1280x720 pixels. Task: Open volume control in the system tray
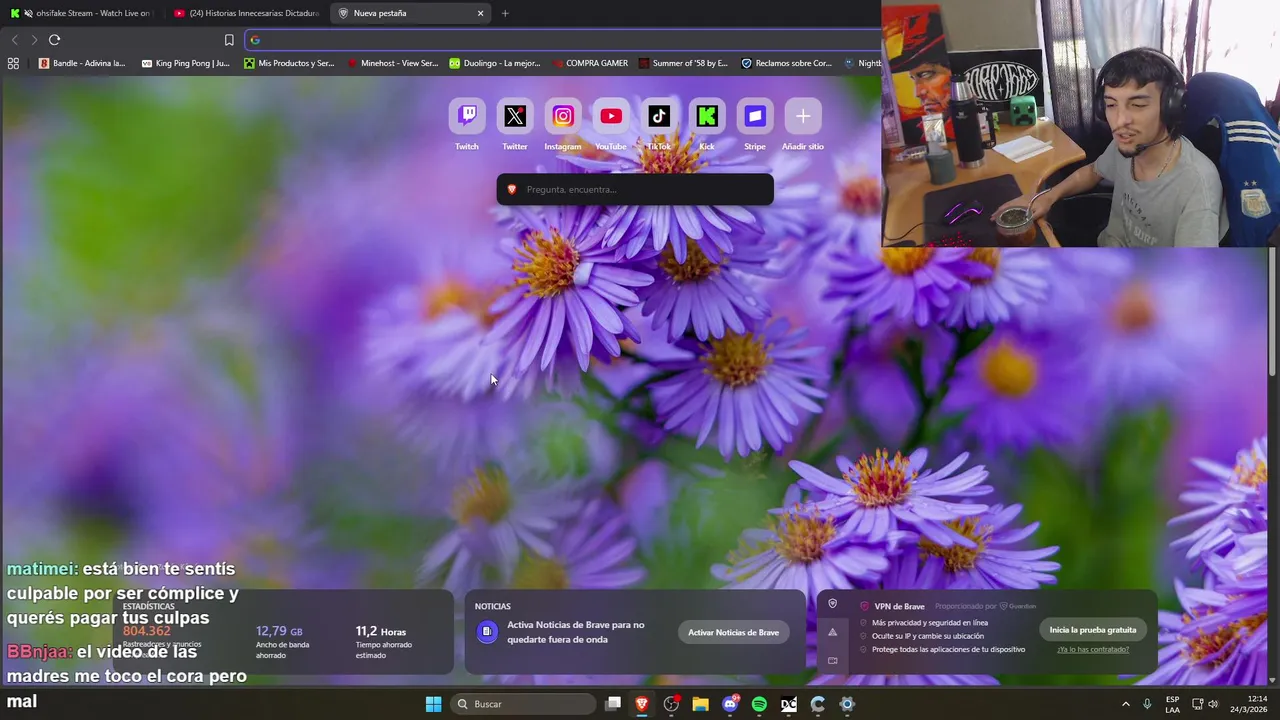pos(1213,704)
